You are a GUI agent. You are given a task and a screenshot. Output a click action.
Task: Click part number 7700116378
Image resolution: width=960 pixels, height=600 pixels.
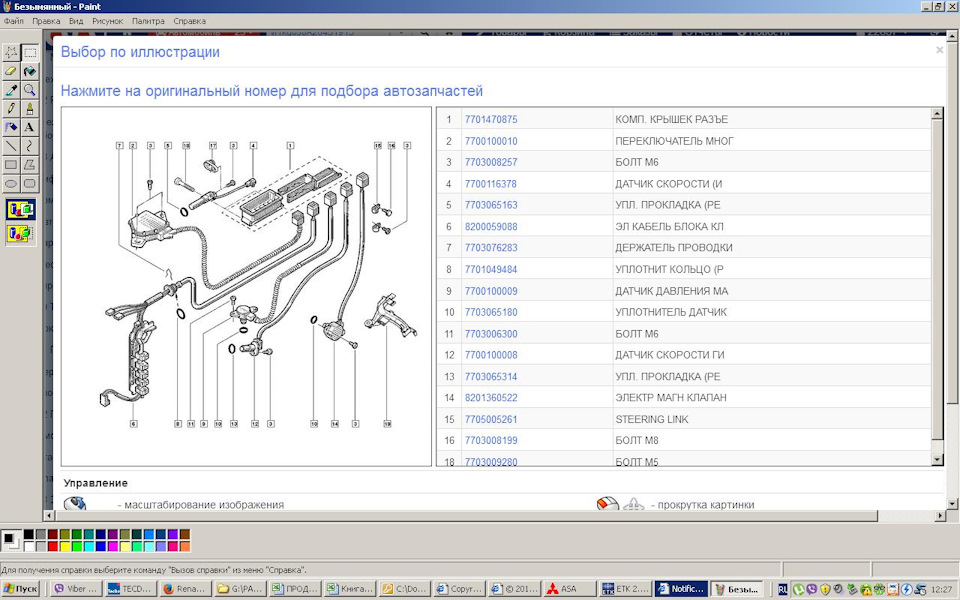coord(491,184)
